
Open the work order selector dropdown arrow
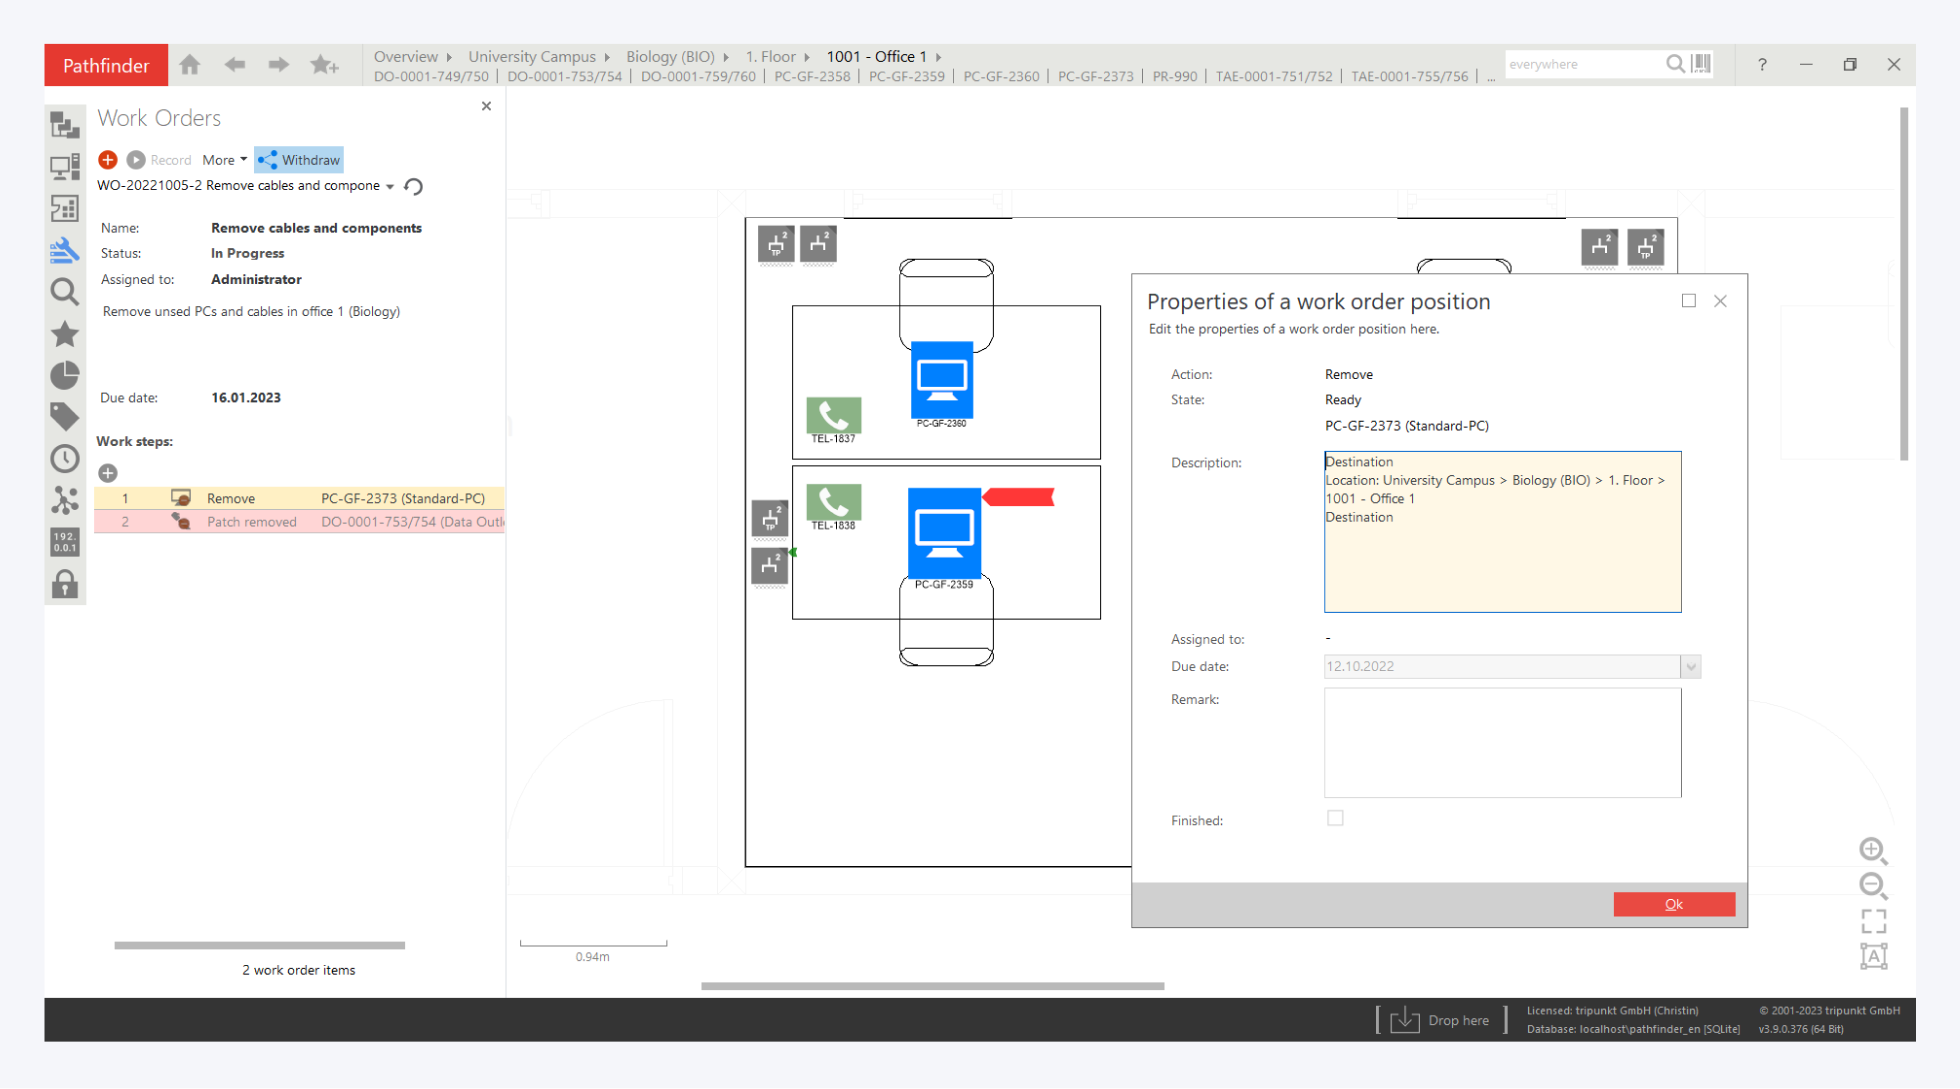click(x=390, y=187)
